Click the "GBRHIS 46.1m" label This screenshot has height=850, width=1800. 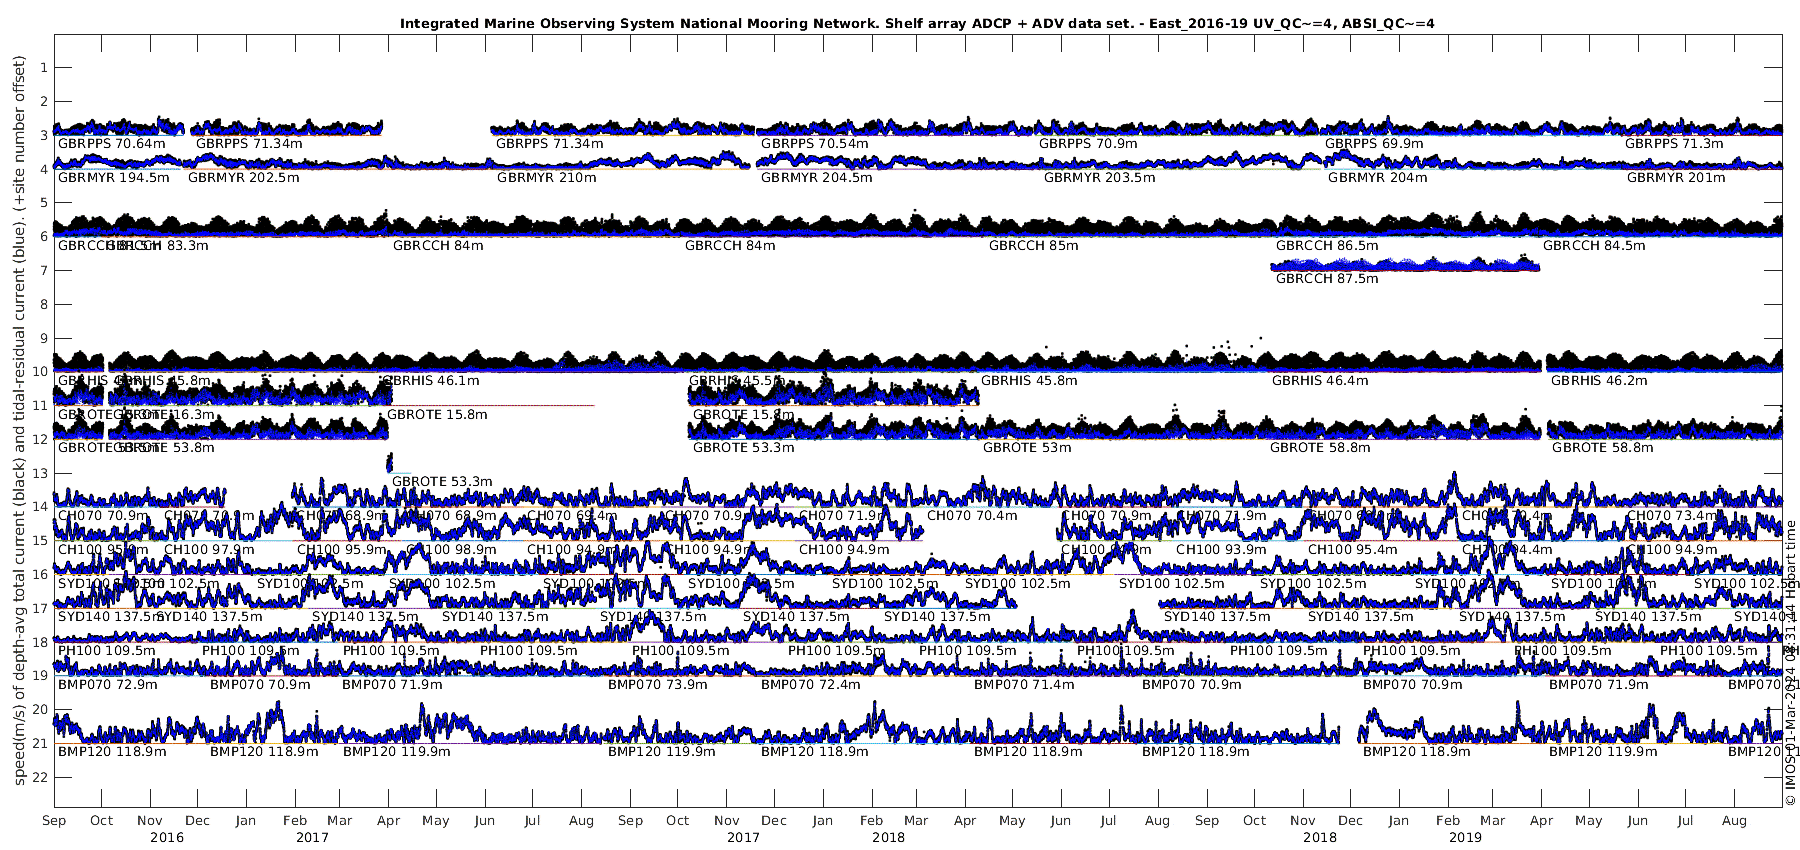[432, 381]
